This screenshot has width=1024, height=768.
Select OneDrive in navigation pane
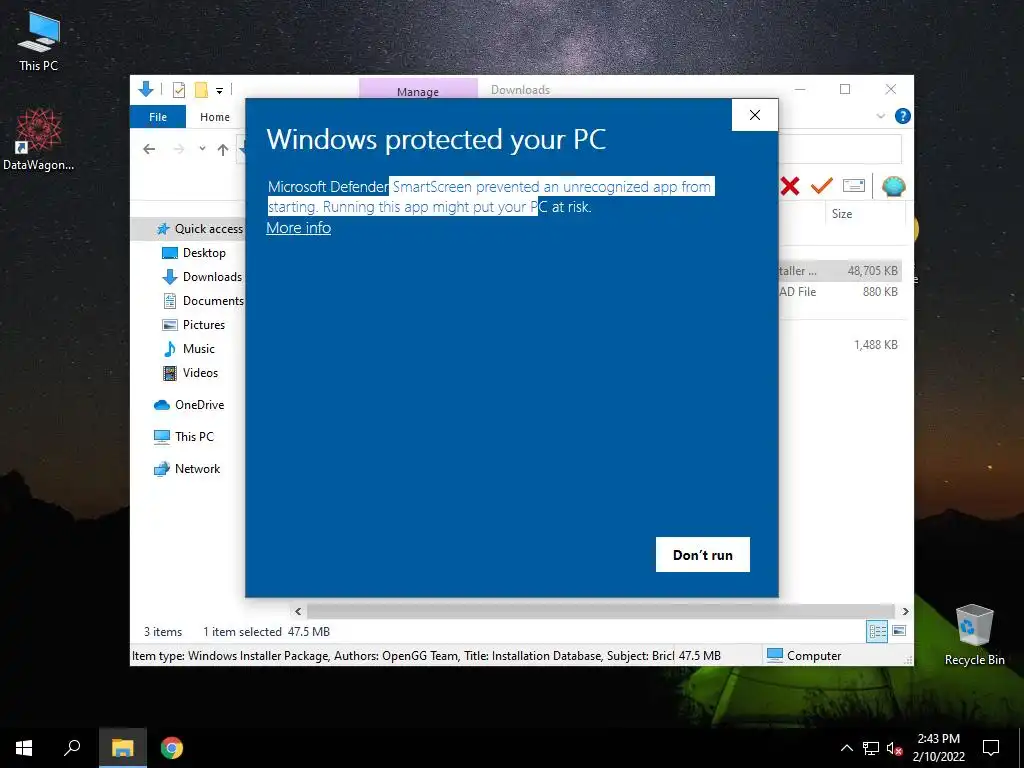(189, 405)
